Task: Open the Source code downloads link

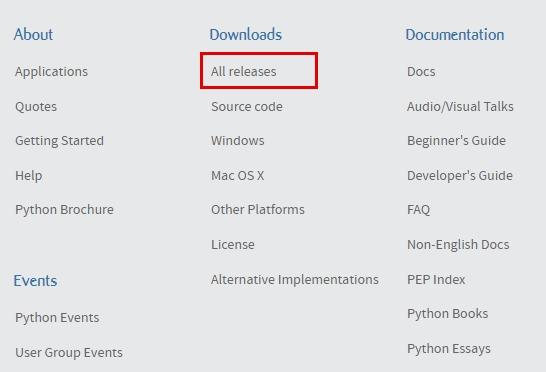Action: click(247, 106)
